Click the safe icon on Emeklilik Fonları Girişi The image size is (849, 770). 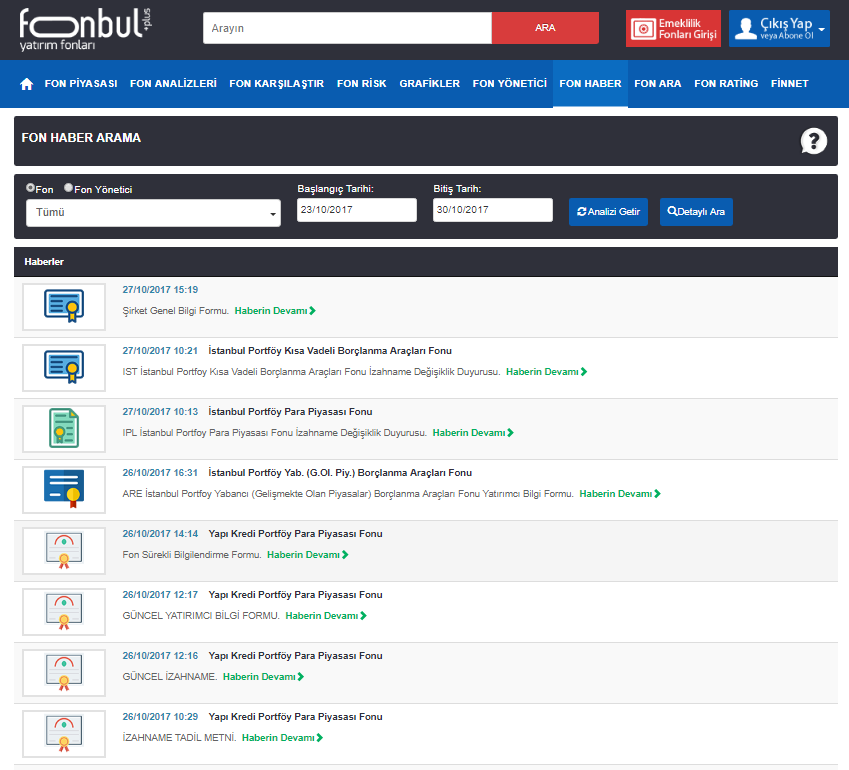pos(644,29)
